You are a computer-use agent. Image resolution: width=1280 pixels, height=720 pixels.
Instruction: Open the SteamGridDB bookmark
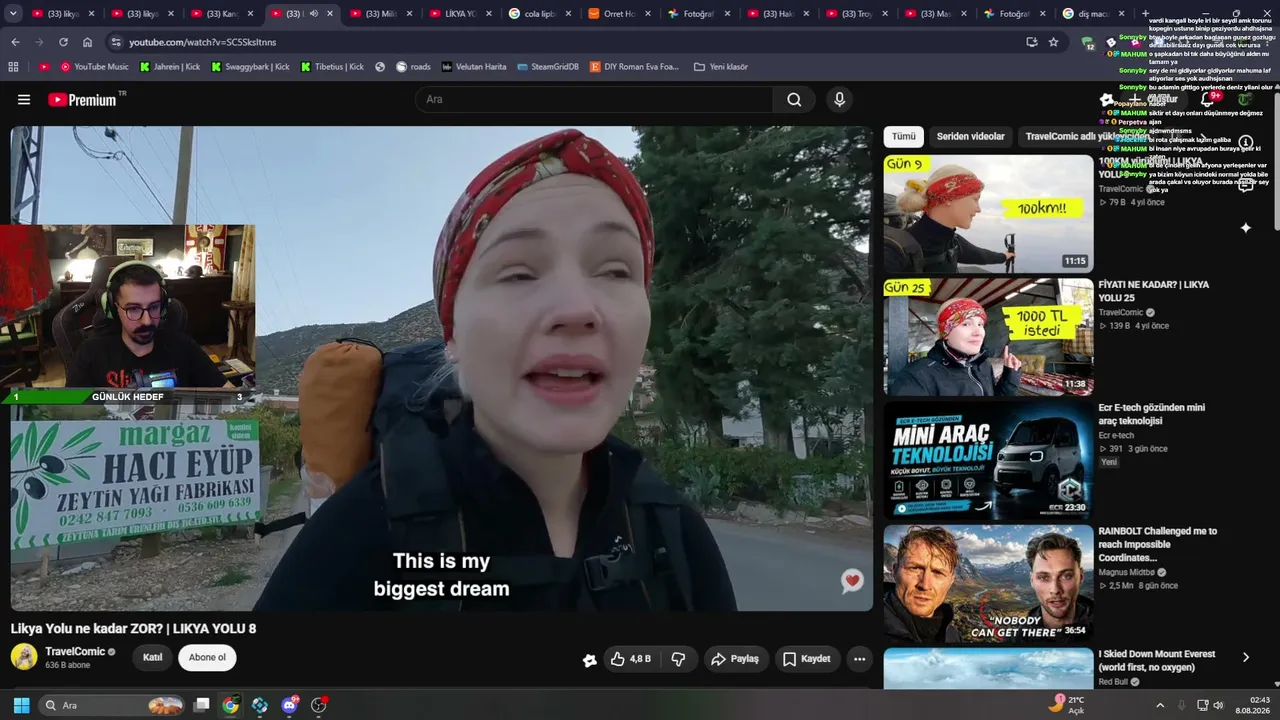click(548, 67)
